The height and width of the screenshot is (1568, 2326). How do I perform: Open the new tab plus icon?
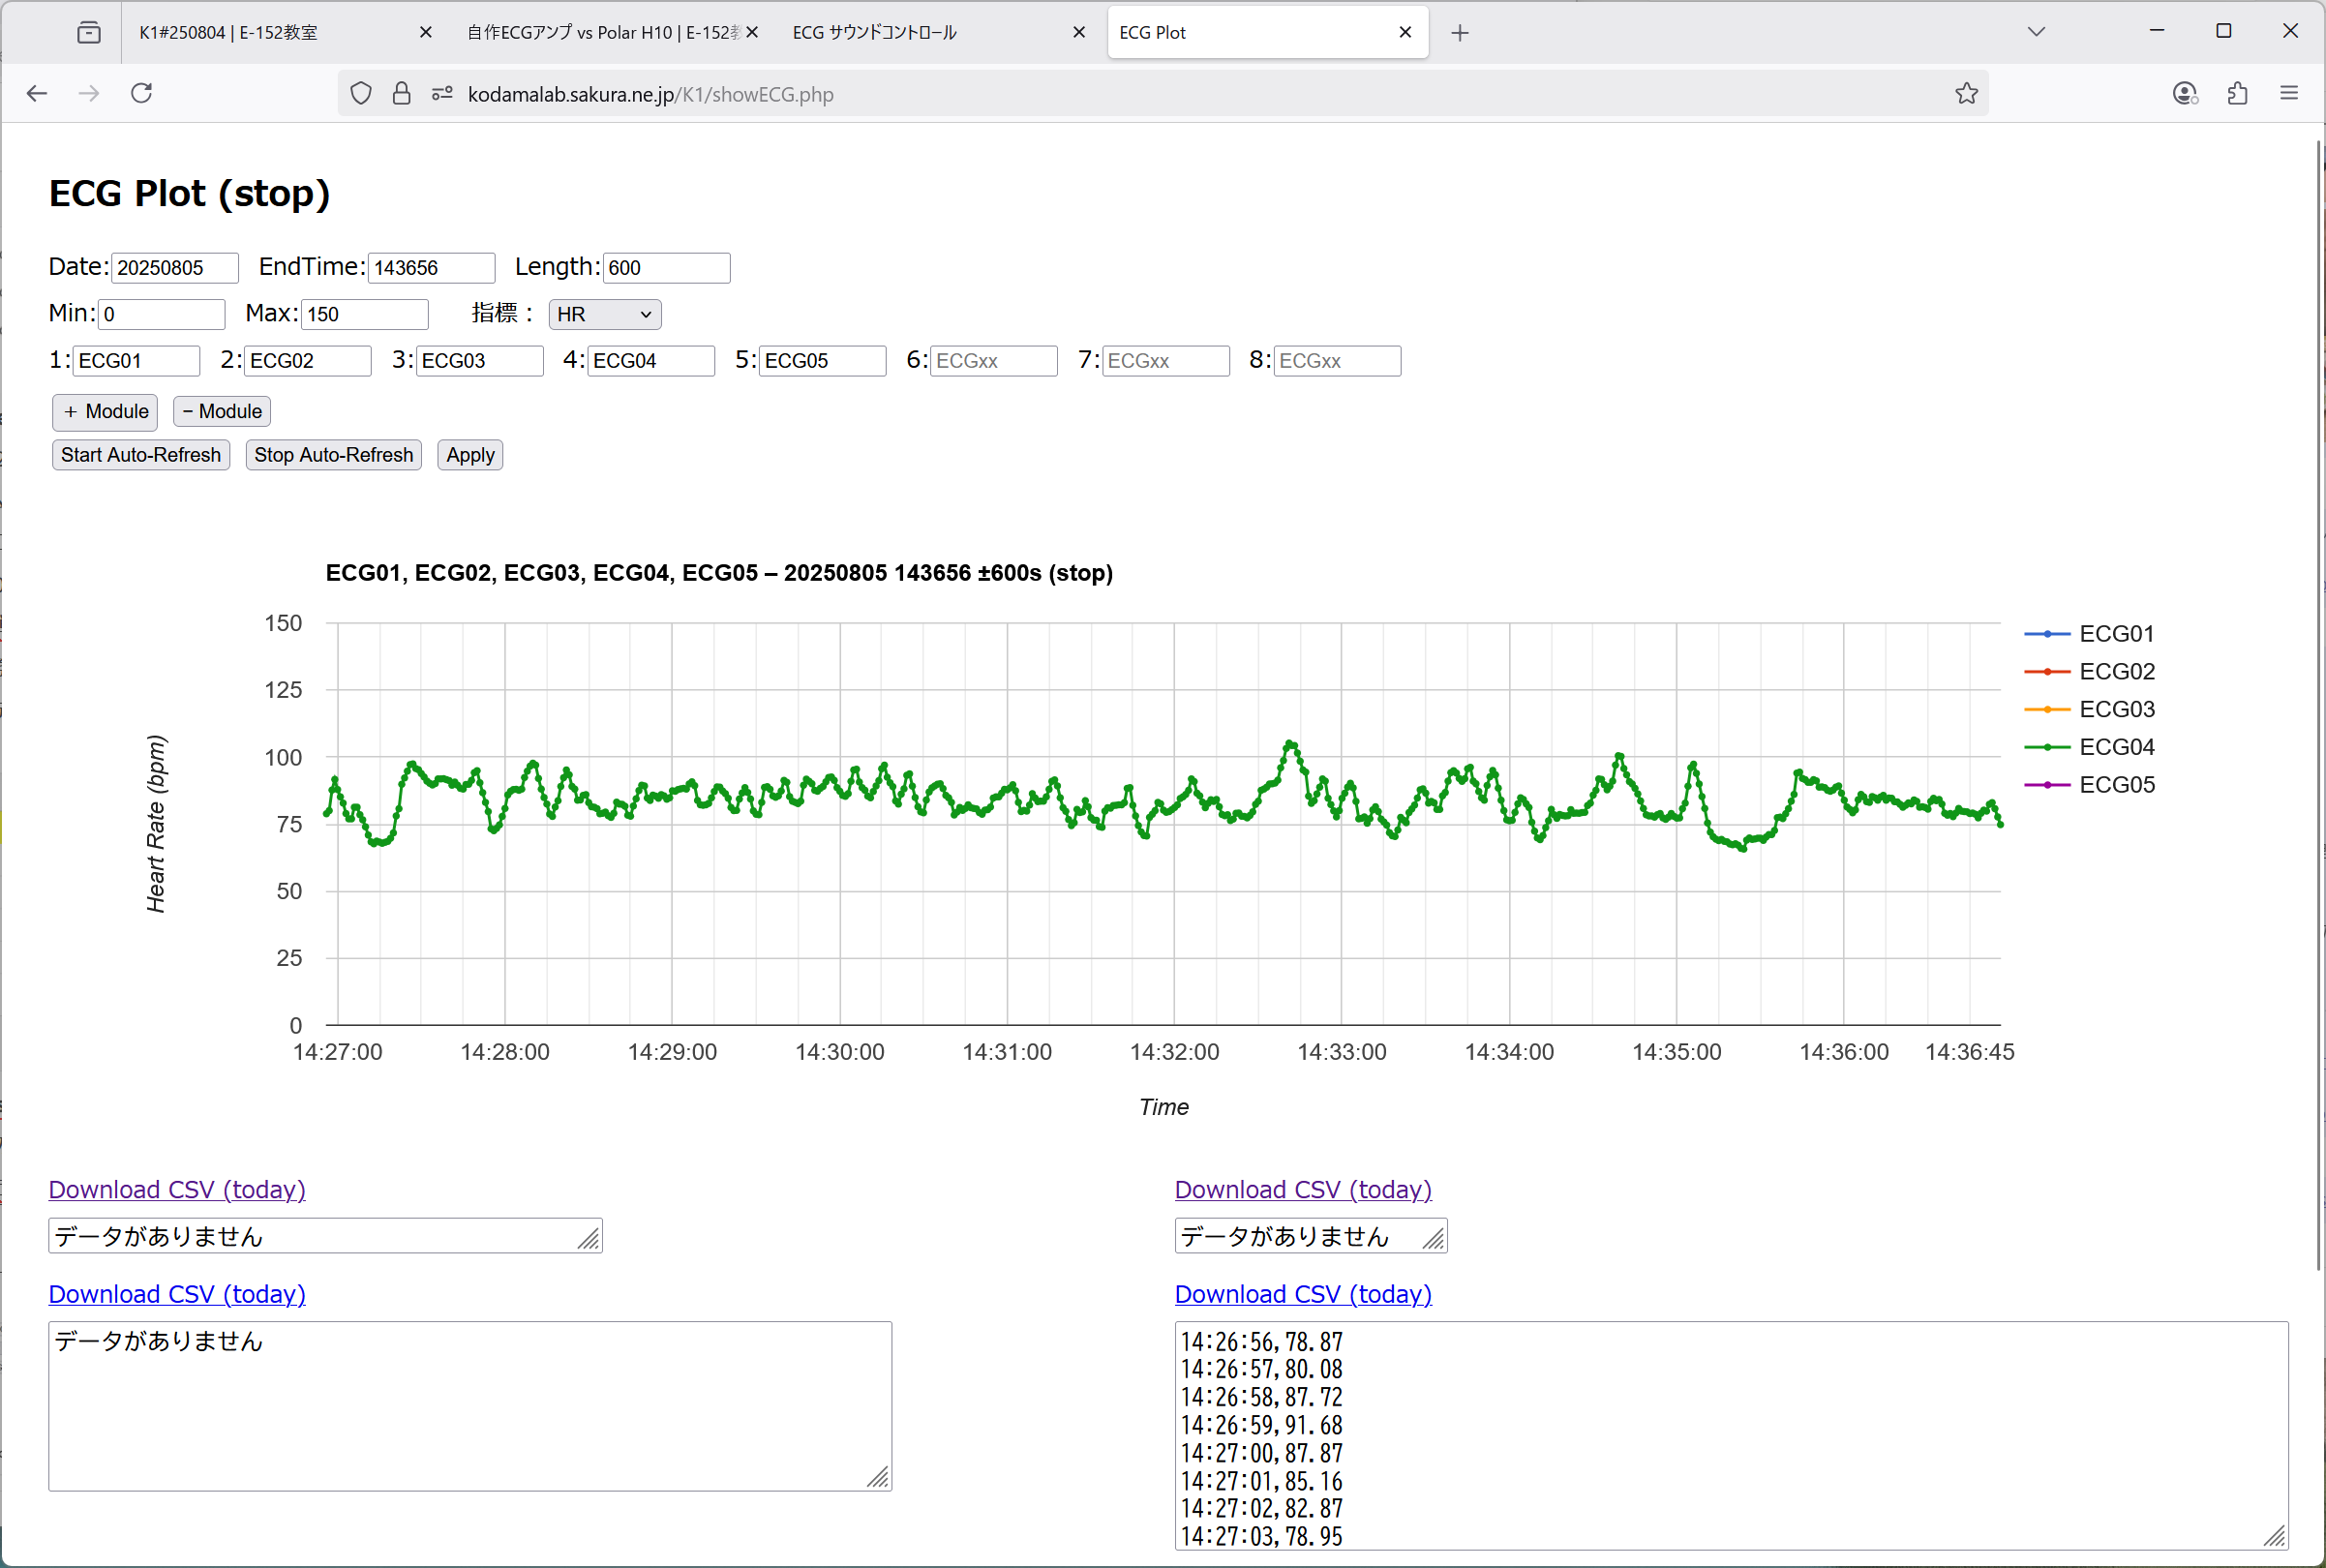point(1460,33)
